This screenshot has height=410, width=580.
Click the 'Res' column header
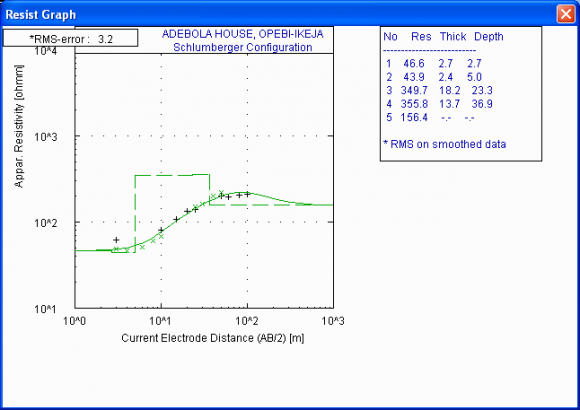pyautogui.click(x=421, y=37)
